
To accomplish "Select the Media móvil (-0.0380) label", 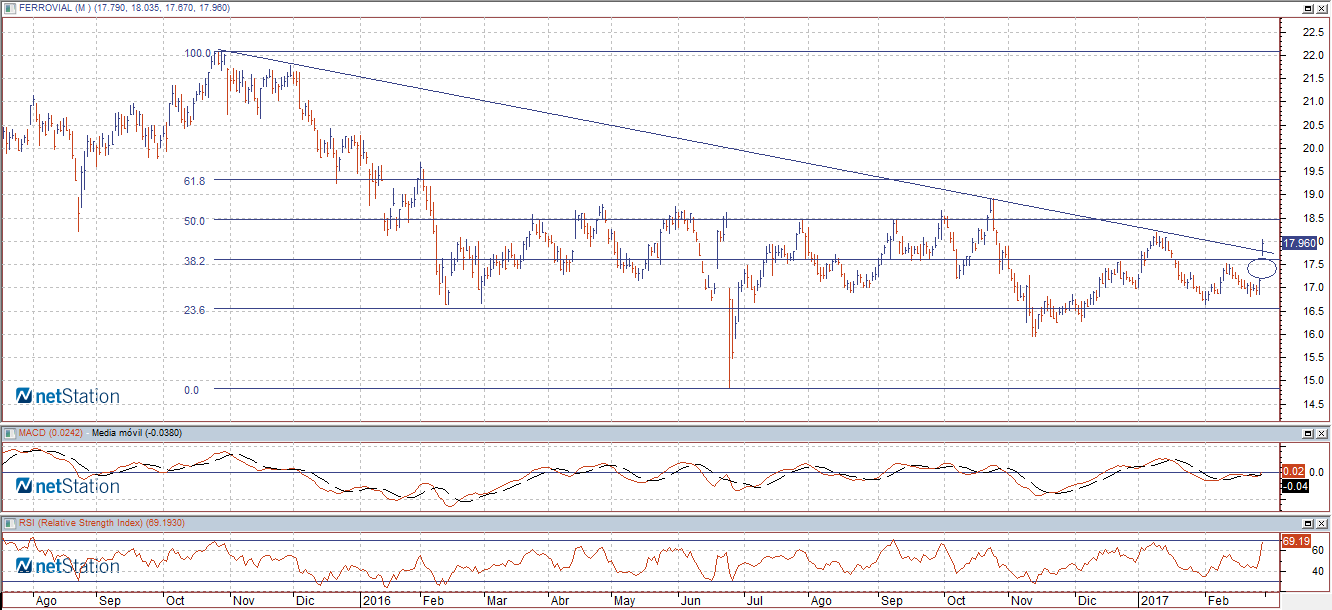I will pos(135,433).
